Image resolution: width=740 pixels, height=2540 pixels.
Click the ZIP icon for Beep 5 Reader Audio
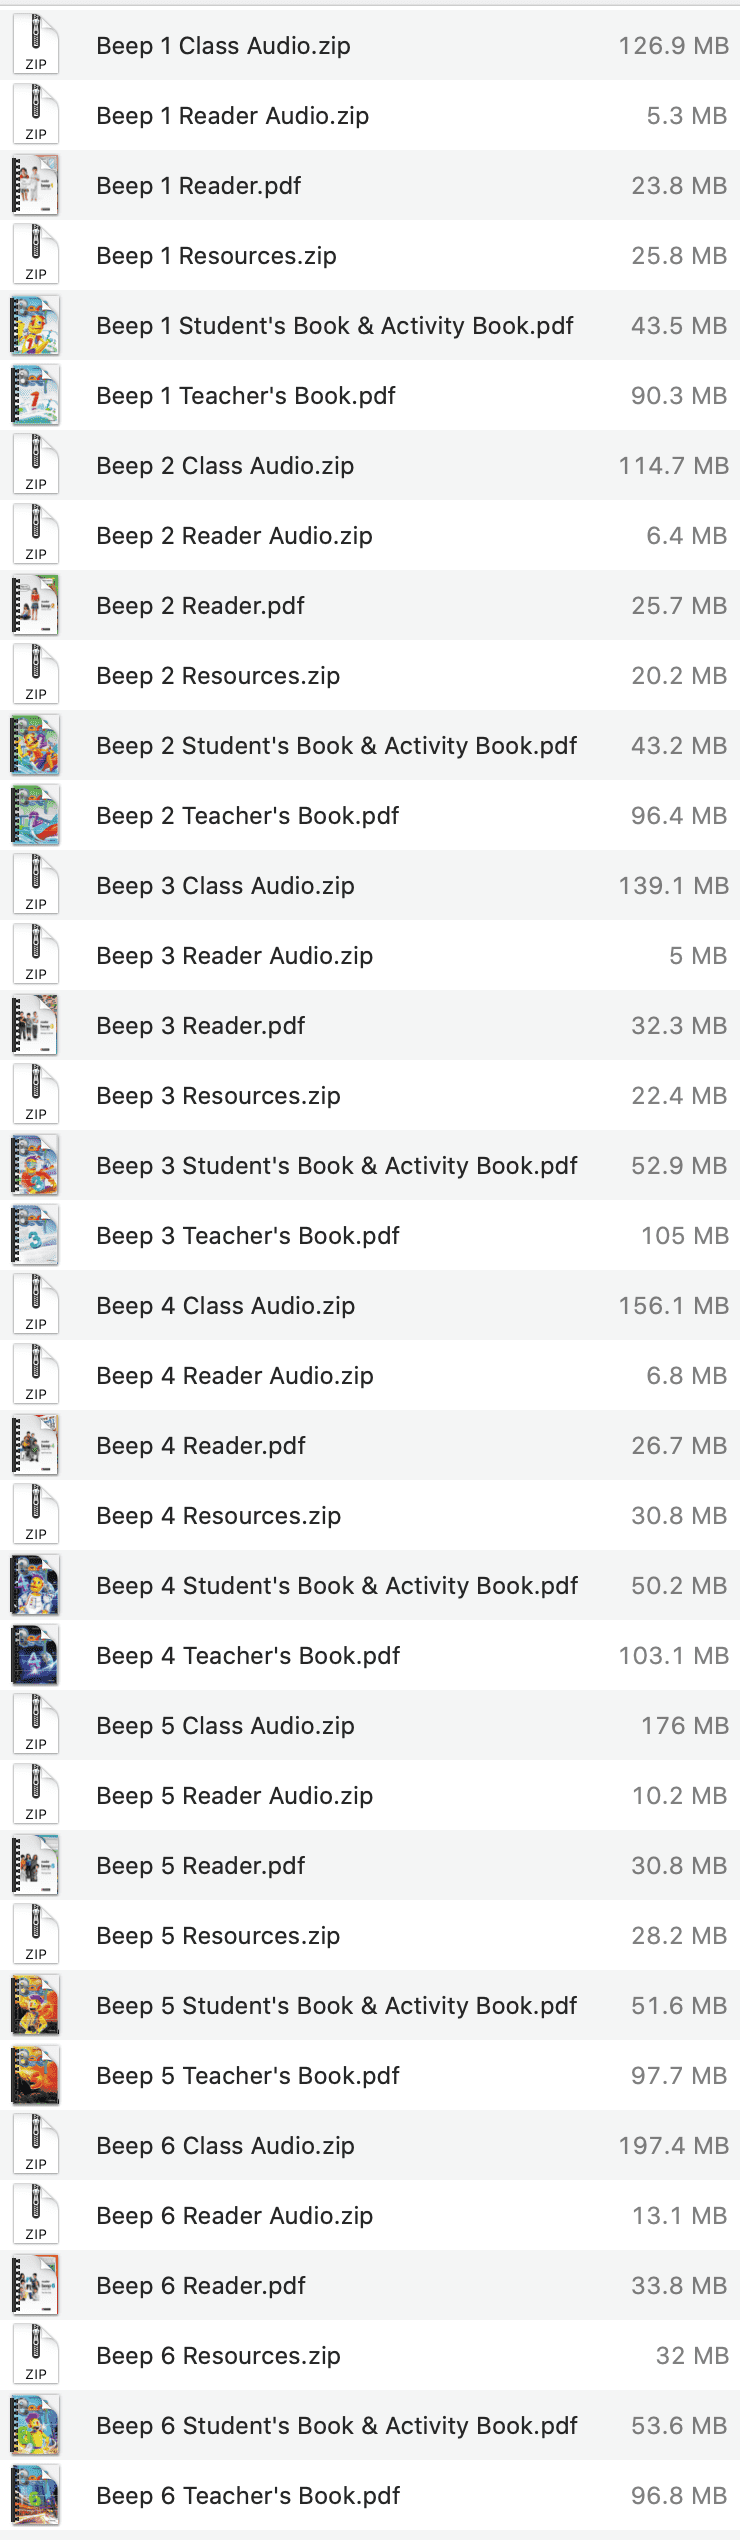[36, 1795]
